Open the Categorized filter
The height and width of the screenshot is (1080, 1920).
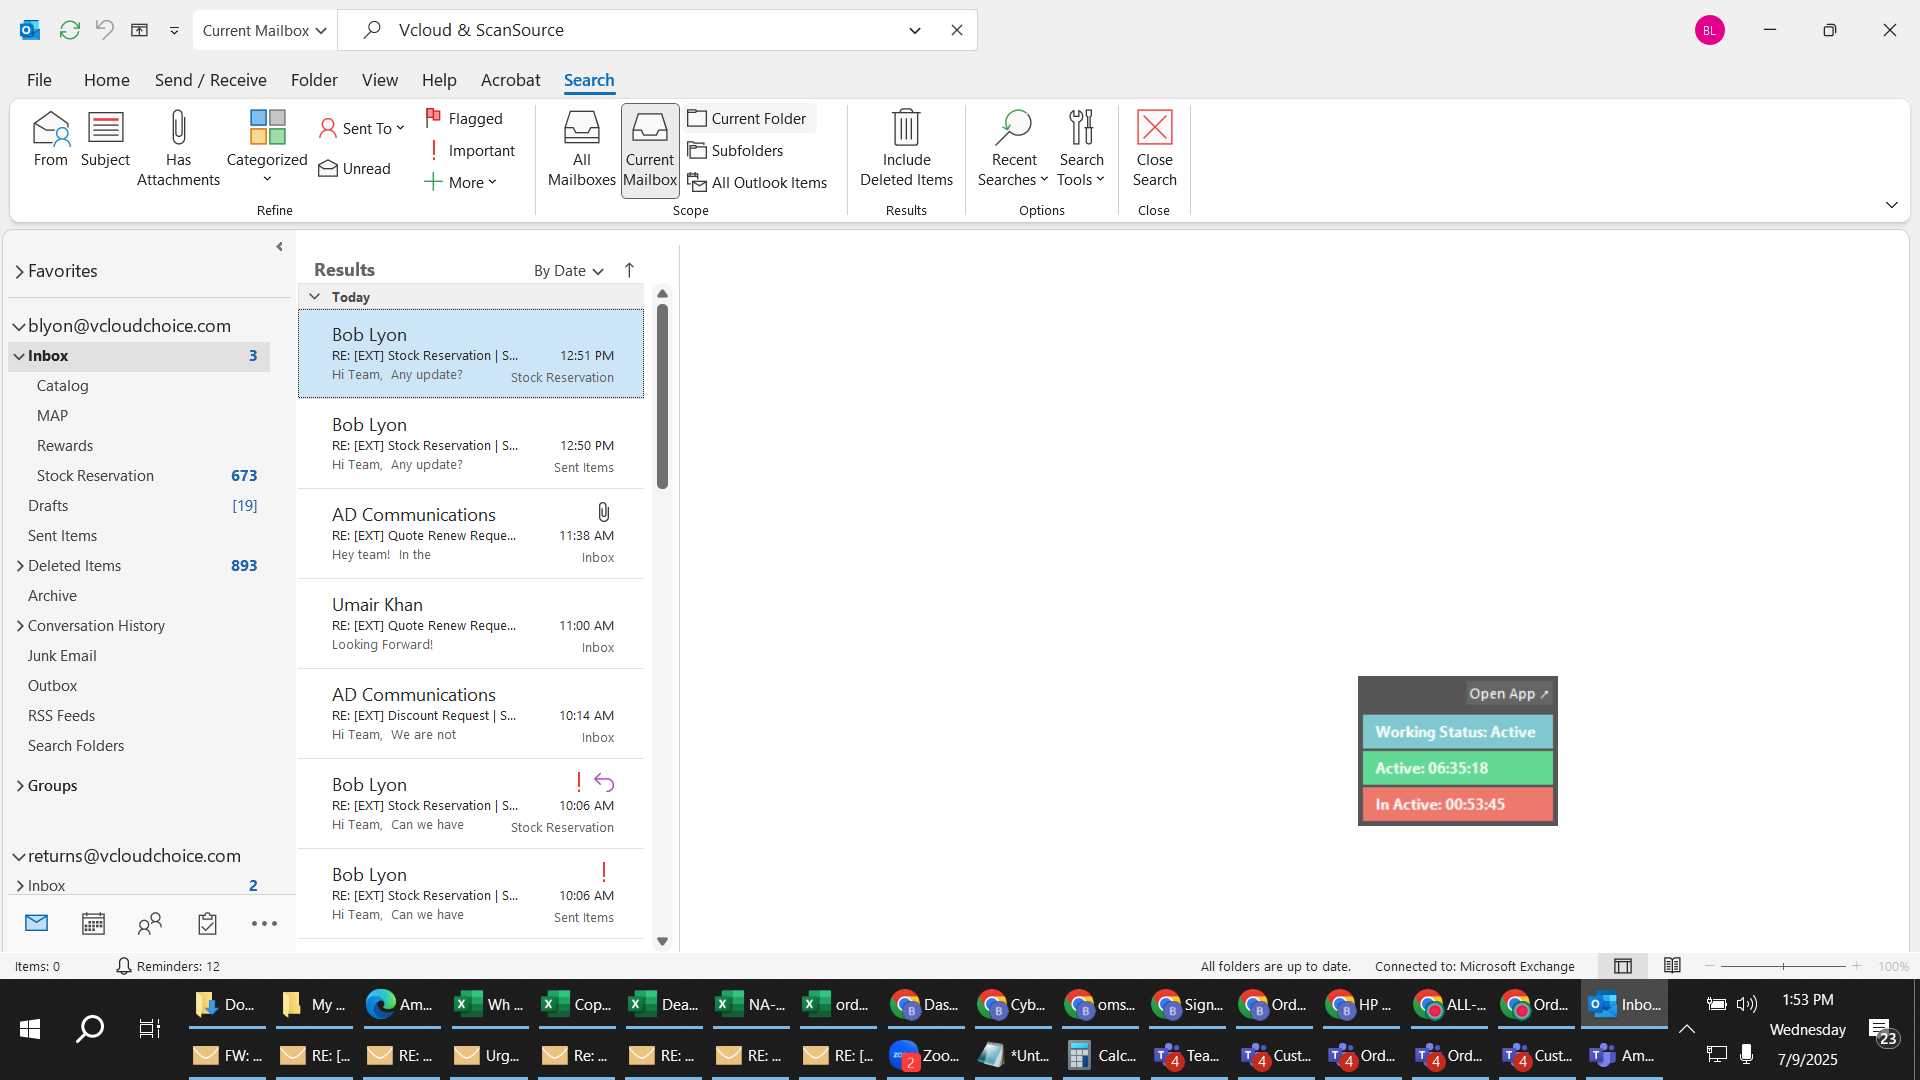click(x=267, y=147)
